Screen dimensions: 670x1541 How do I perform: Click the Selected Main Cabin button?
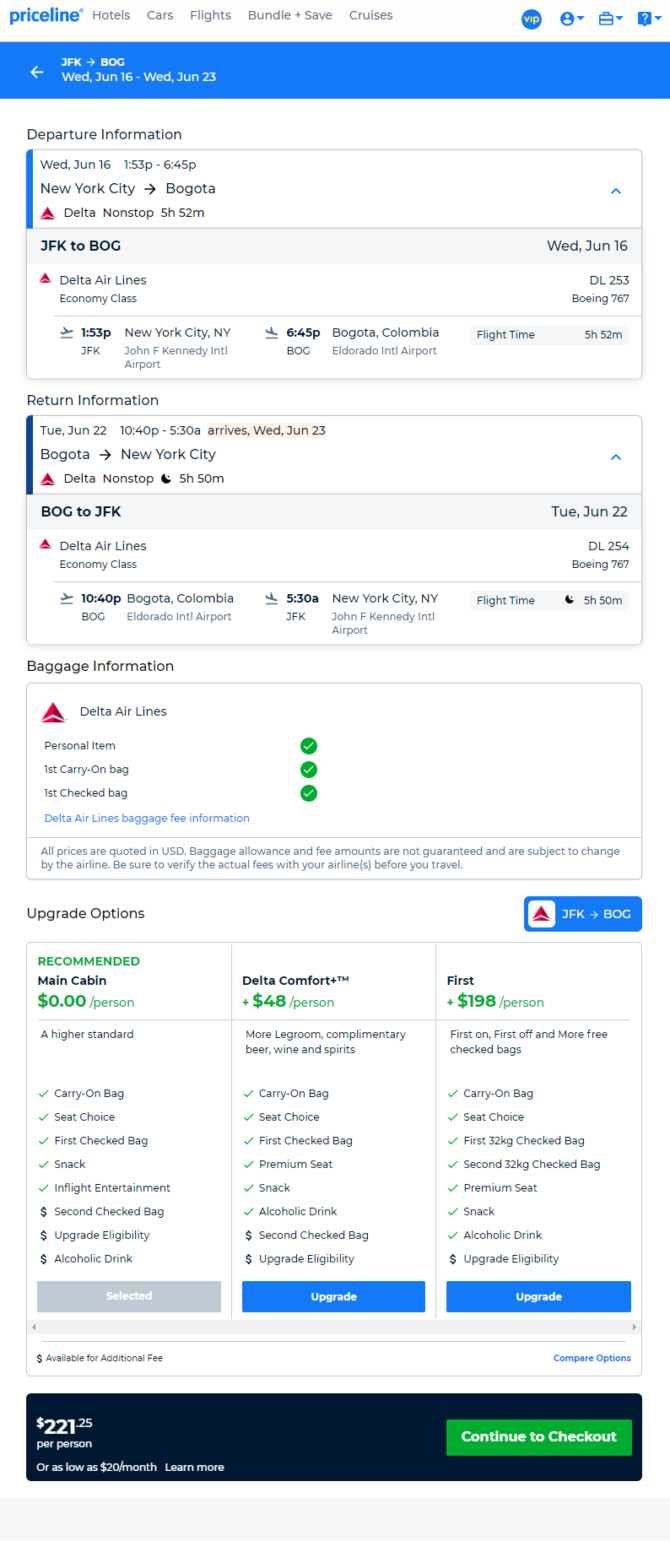[129, 1296]
